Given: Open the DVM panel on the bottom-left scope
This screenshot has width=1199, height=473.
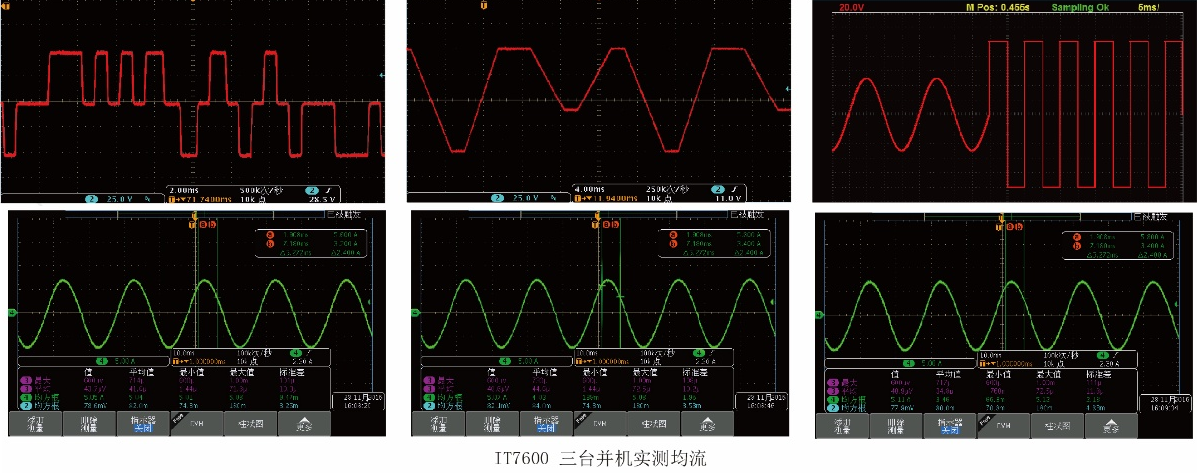Looking at the screenshot, I should point(194,424).
